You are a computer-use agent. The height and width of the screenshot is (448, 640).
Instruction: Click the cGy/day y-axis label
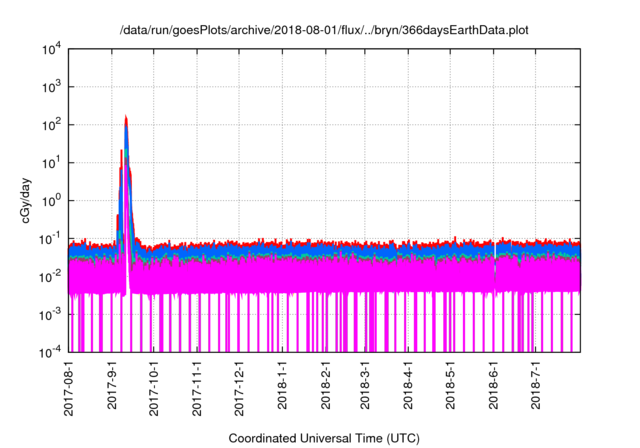[26, 200]
